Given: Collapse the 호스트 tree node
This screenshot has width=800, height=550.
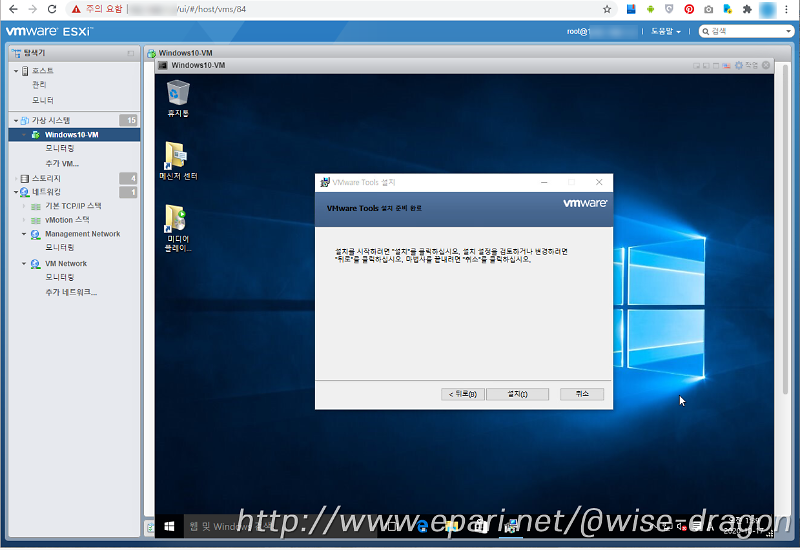Looking at the screenshot, I should click(x=16, y=71).
